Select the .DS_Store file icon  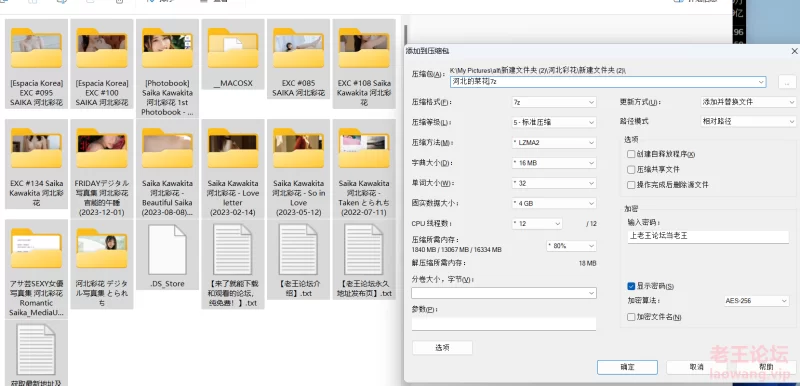point(167,250)
